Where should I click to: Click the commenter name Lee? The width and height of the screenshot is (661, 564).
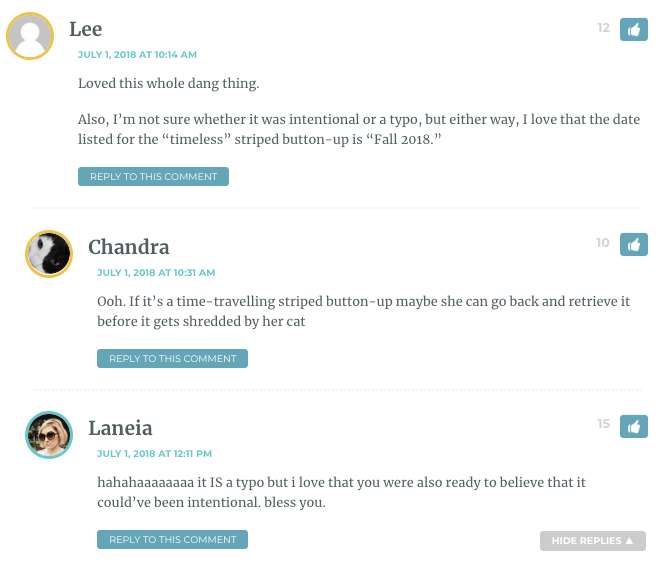(86, 29)
